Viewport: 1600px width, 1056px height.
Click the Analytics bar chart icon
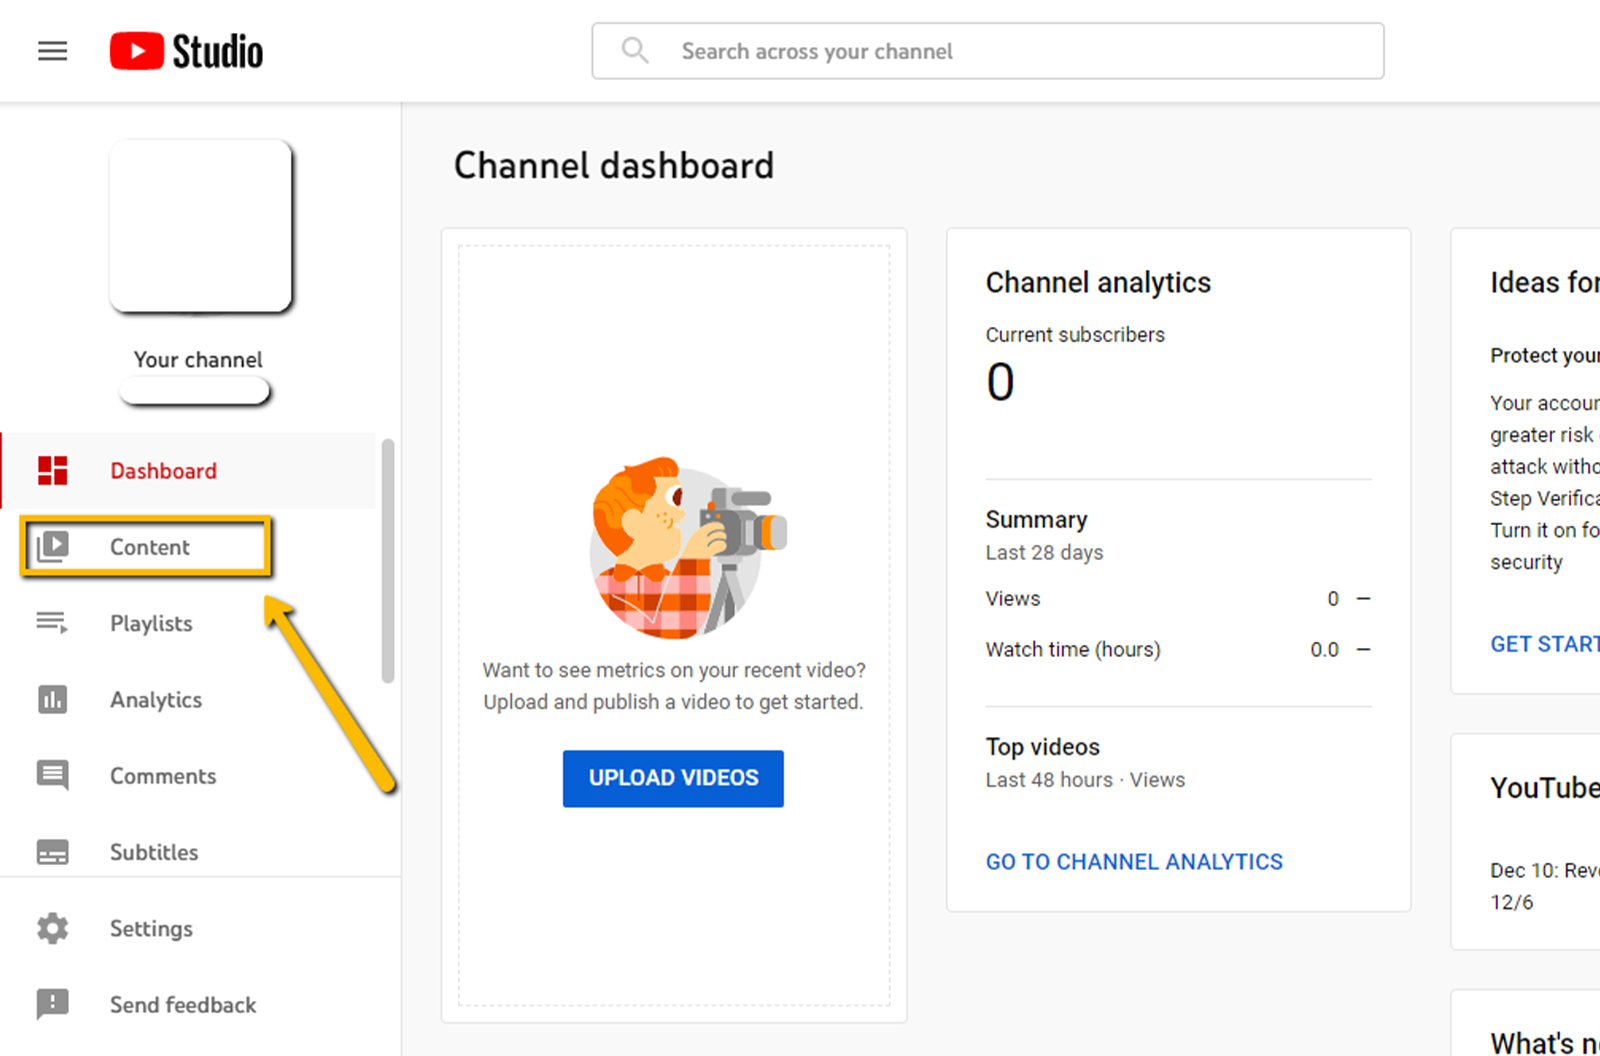(x=53, y=699)
